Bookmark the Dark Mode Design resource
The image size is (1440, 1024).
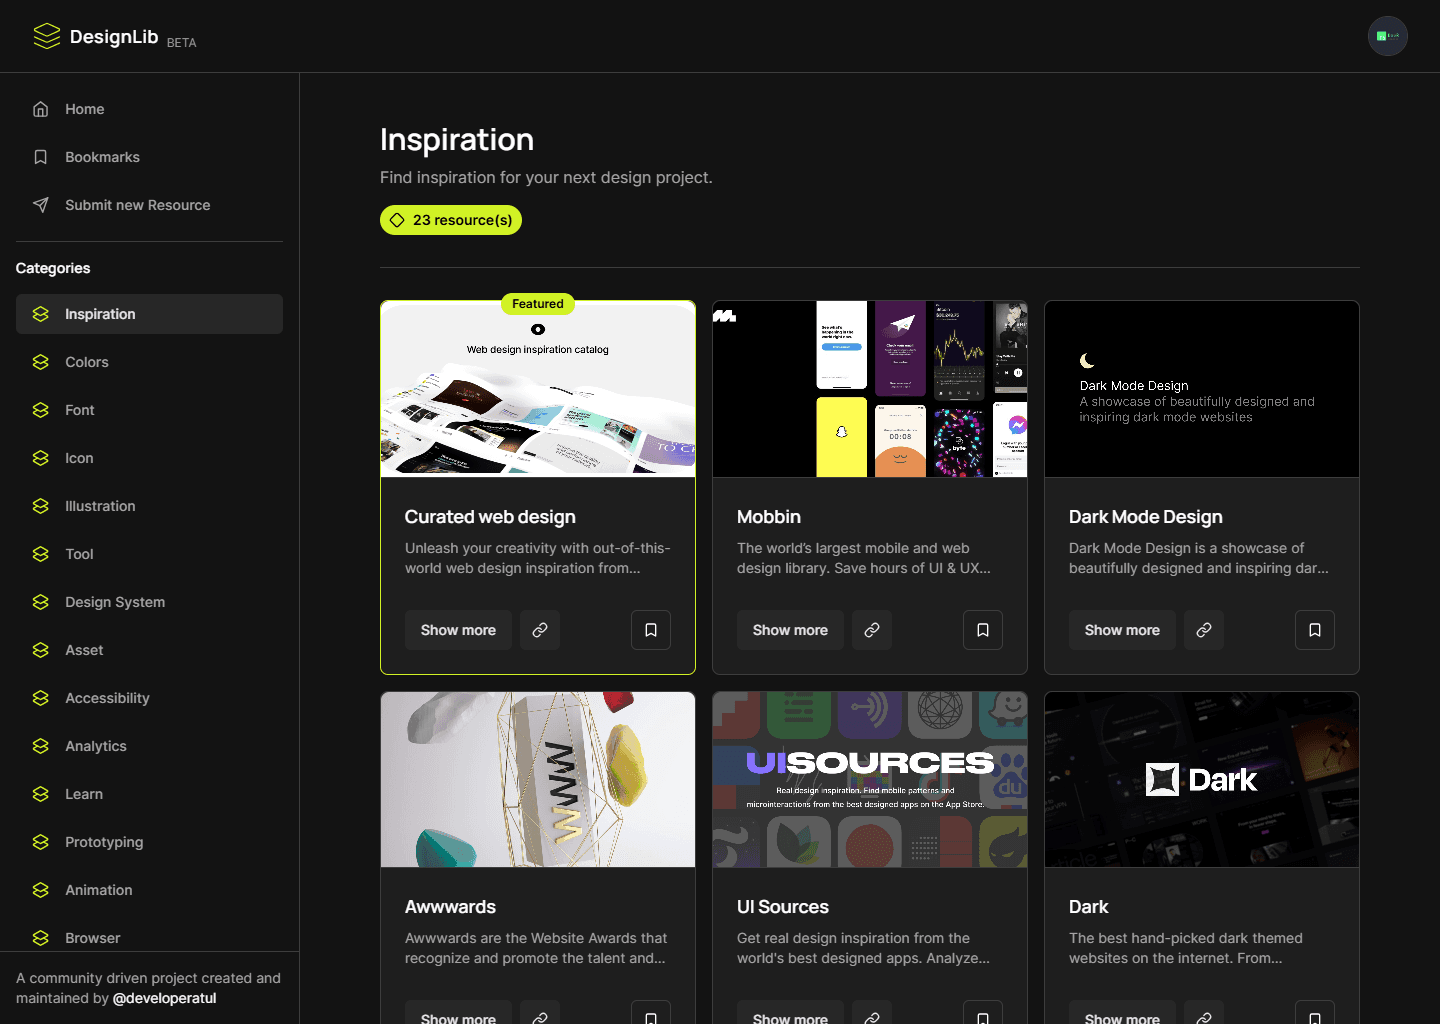1315,630
